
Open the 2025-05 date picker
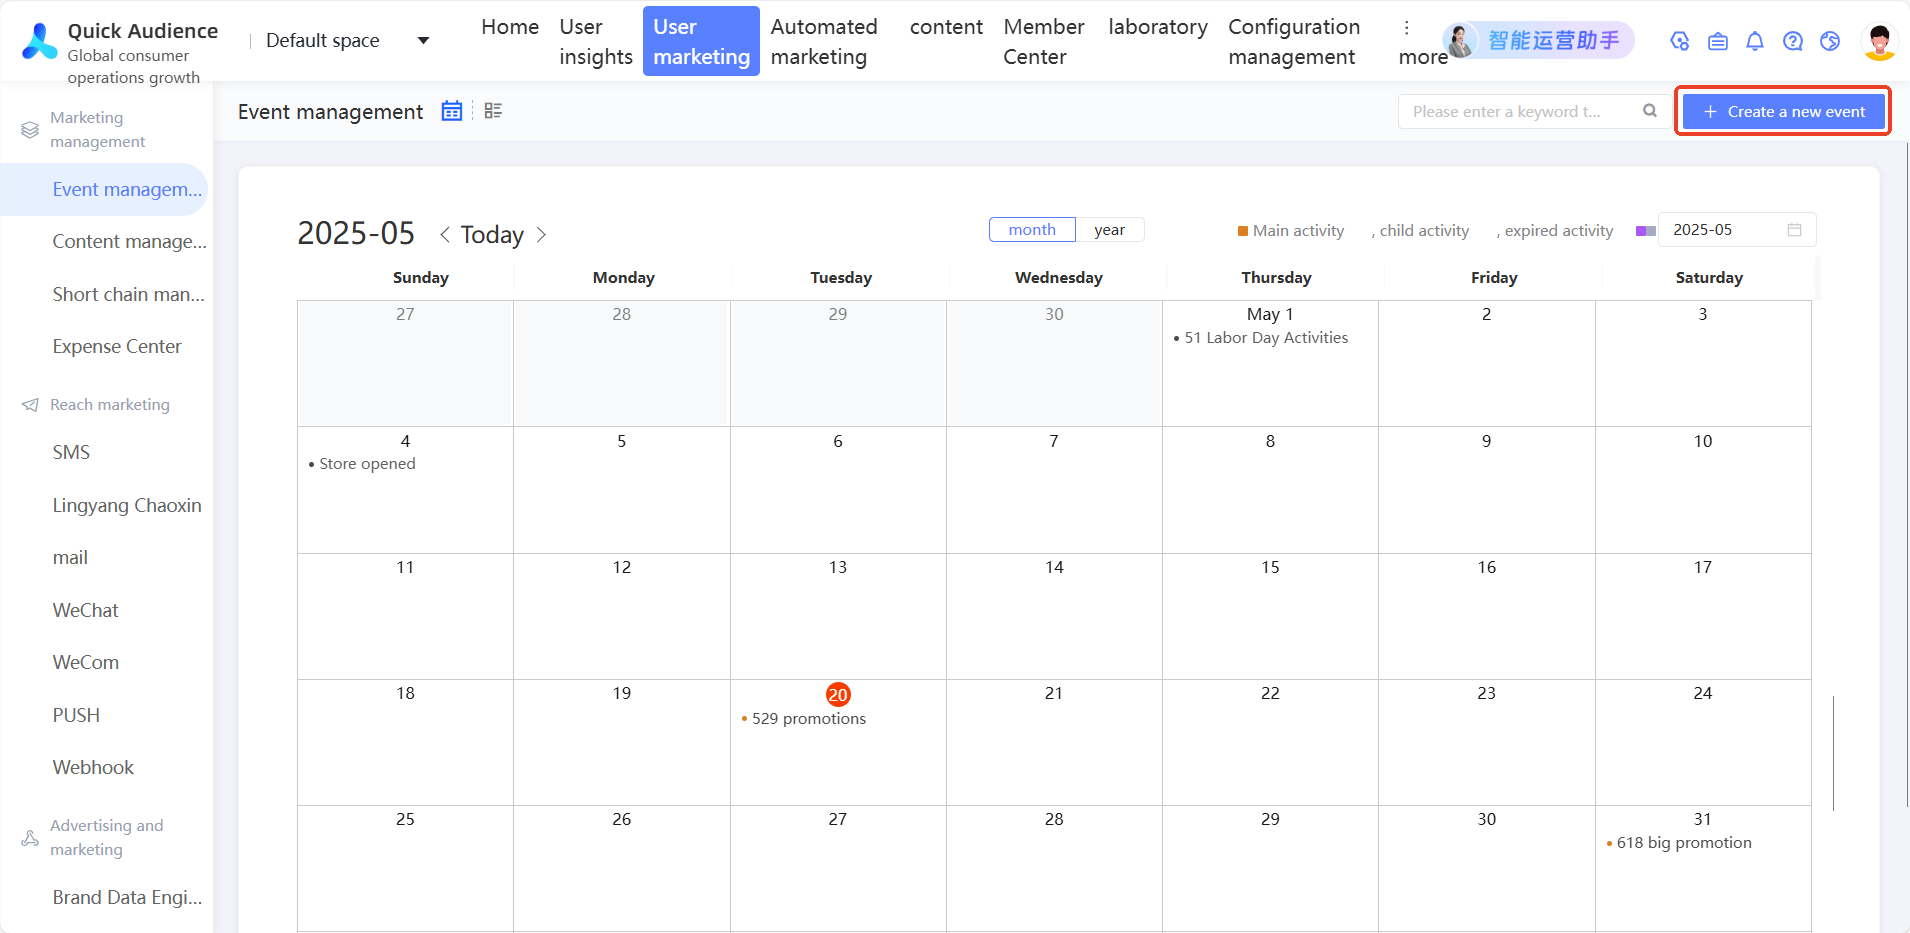pos(1736,230)
